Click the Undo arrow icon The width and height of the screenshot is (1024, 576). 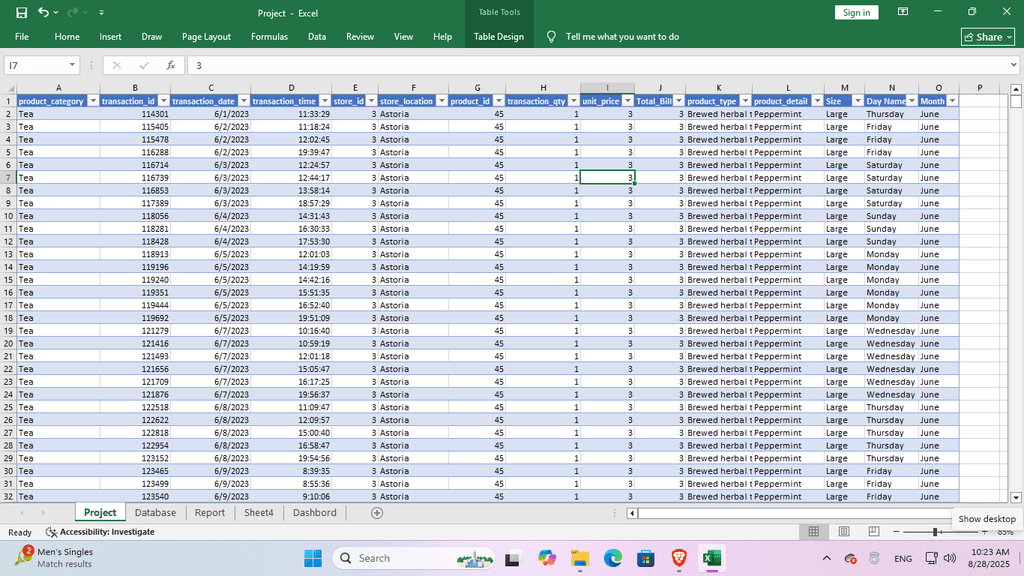[x=43, y=12]
